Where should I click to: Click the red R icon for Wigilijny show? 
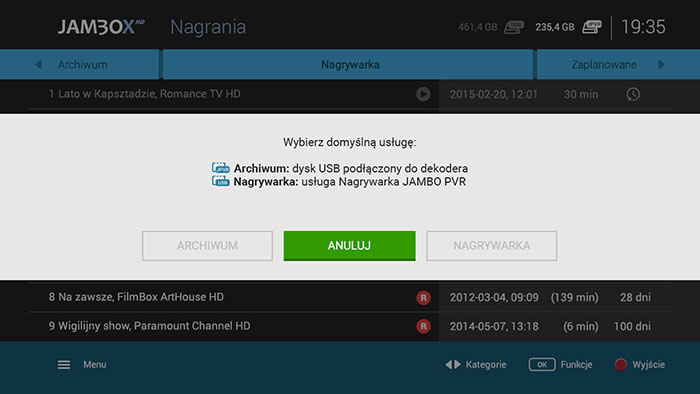[x=423, y=326]
